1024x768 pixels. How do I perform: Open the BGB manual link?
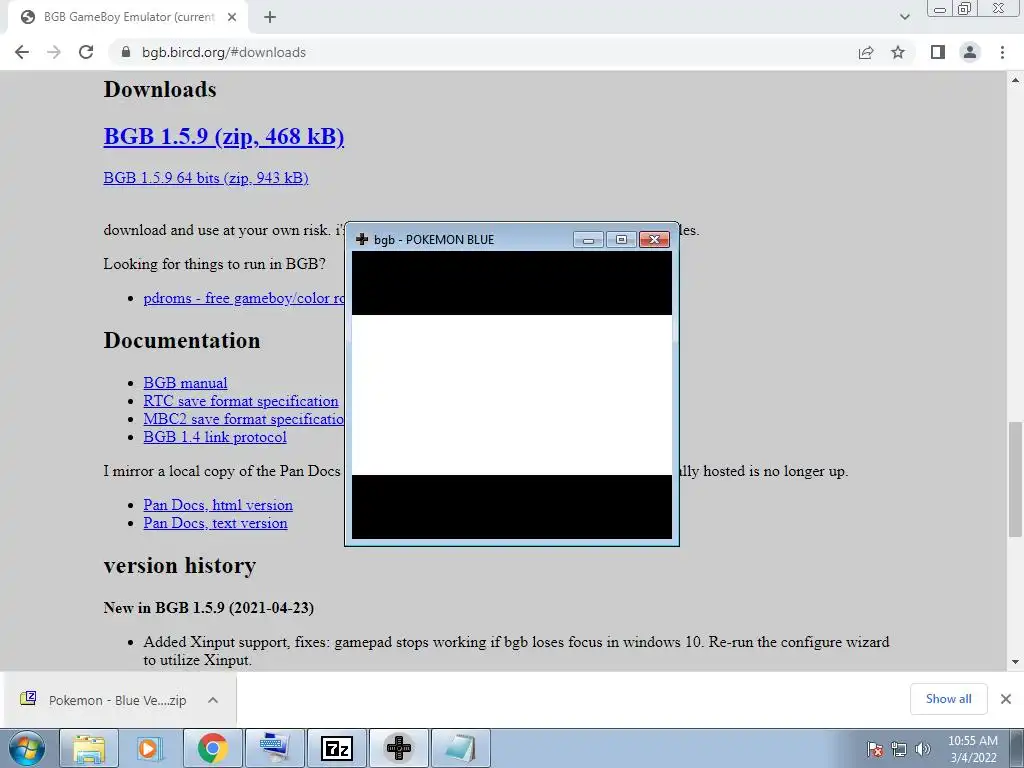[185, 383]
